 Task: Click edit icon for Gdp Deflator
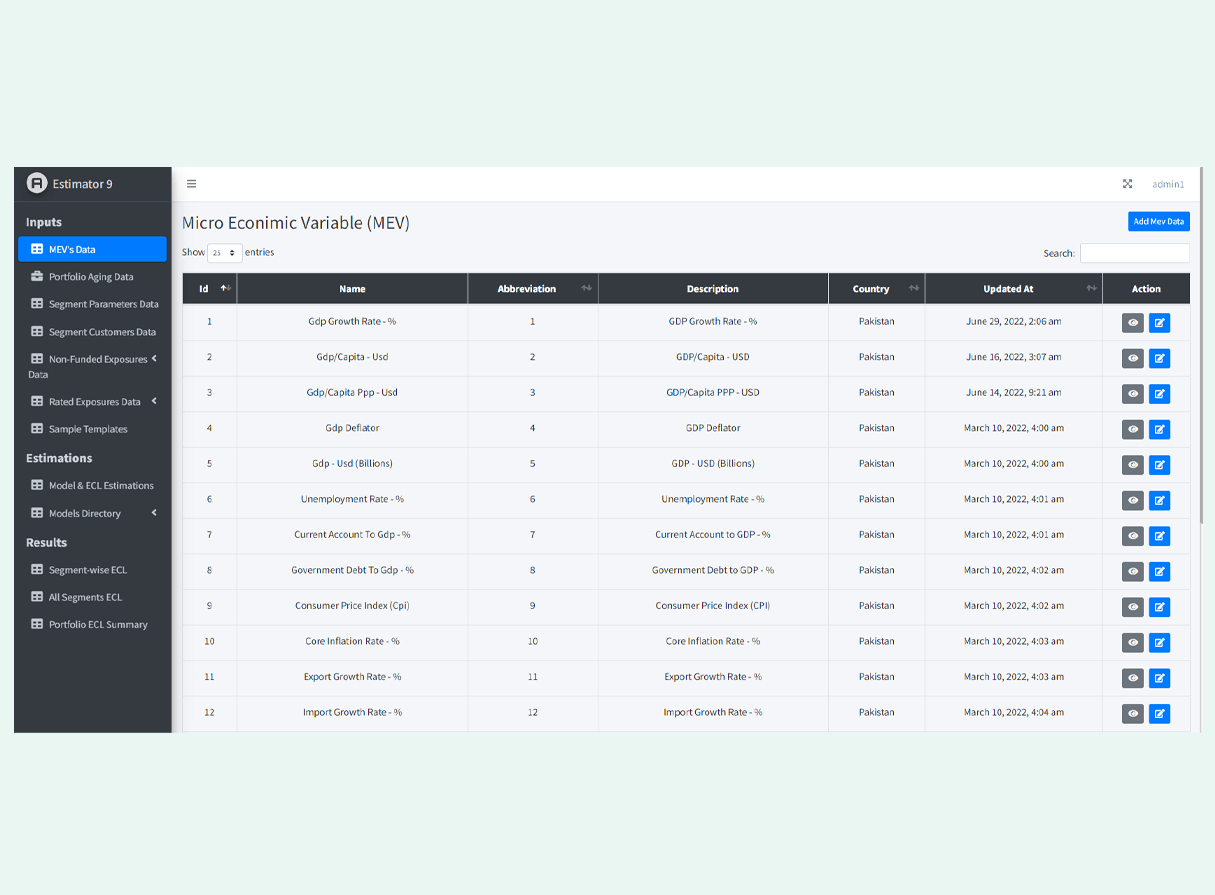tap(1159, 429)
